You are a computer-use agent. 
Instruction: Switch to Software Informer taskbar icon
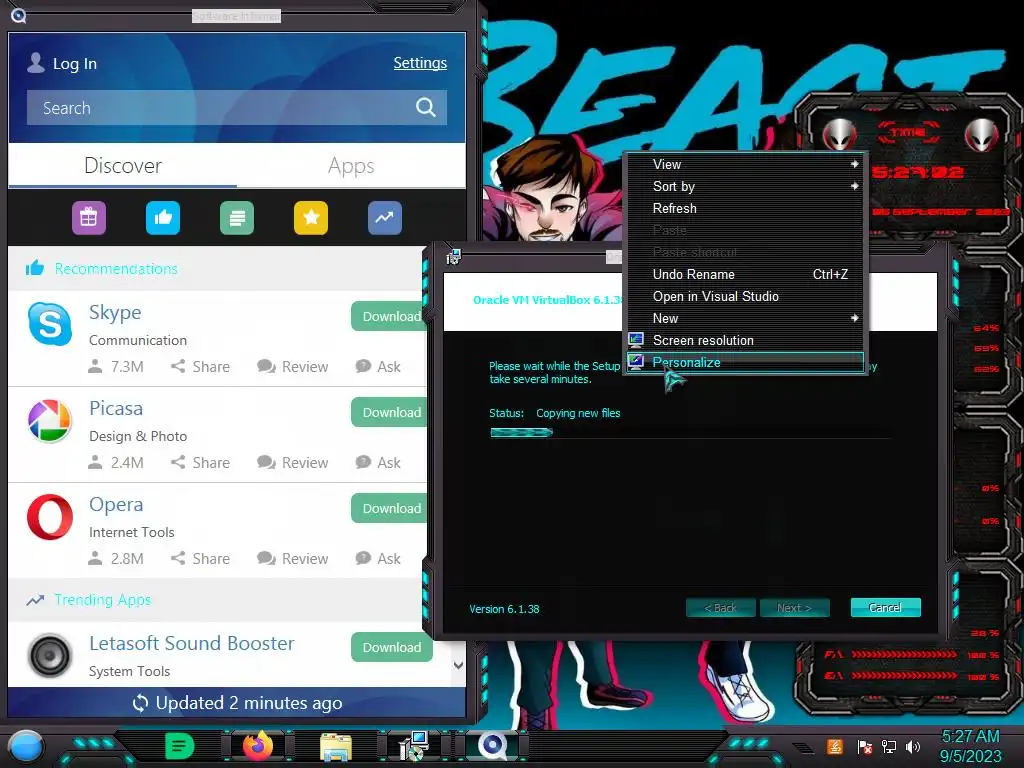tap(492, 746)
